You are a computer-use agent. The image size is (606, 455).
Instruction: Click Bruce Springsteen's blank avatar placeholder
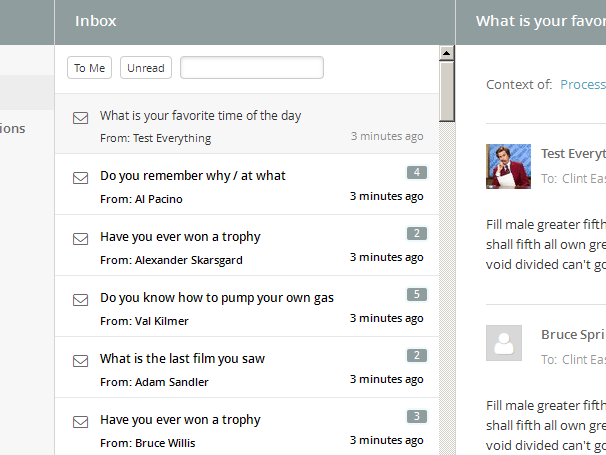tap(504, 342)
